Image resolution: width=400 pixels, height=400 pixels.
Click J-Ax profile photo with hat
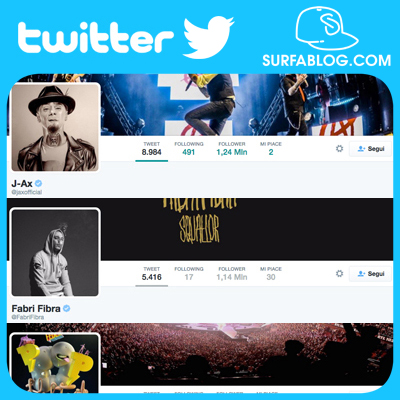click(x=55, y=127)
